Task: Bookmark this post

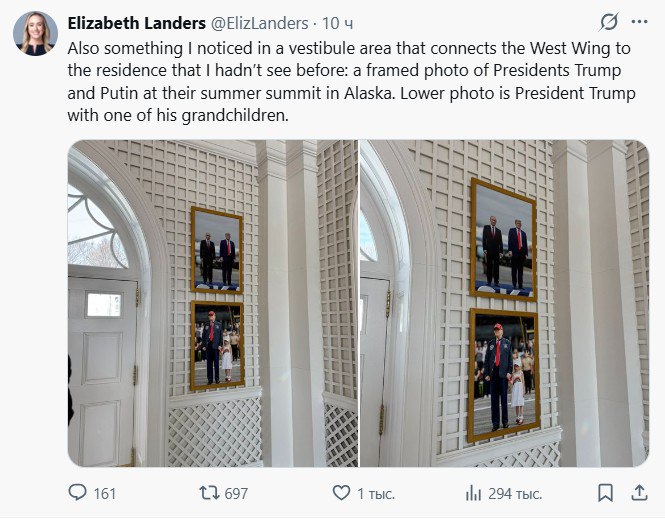Action: 605,493
